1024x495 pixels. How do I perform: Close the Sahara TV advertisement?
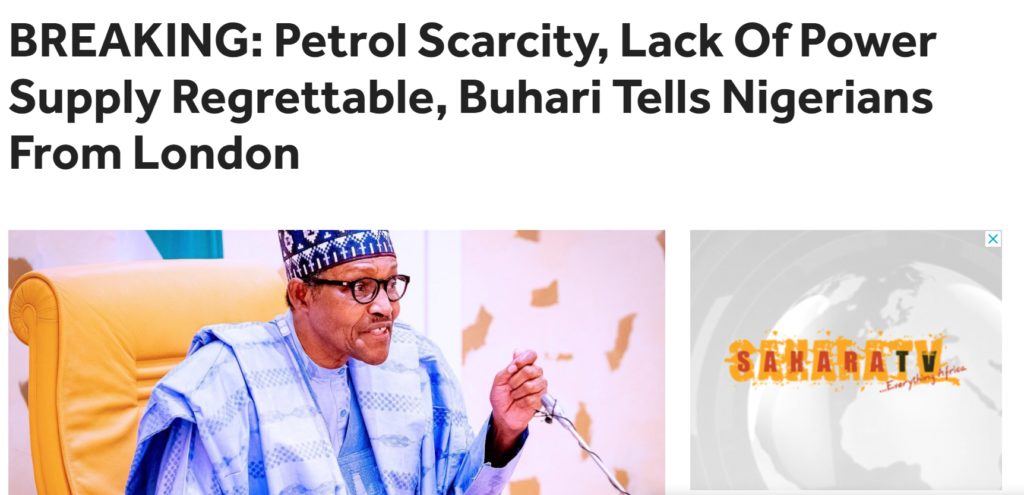click(x=992, y=239)
